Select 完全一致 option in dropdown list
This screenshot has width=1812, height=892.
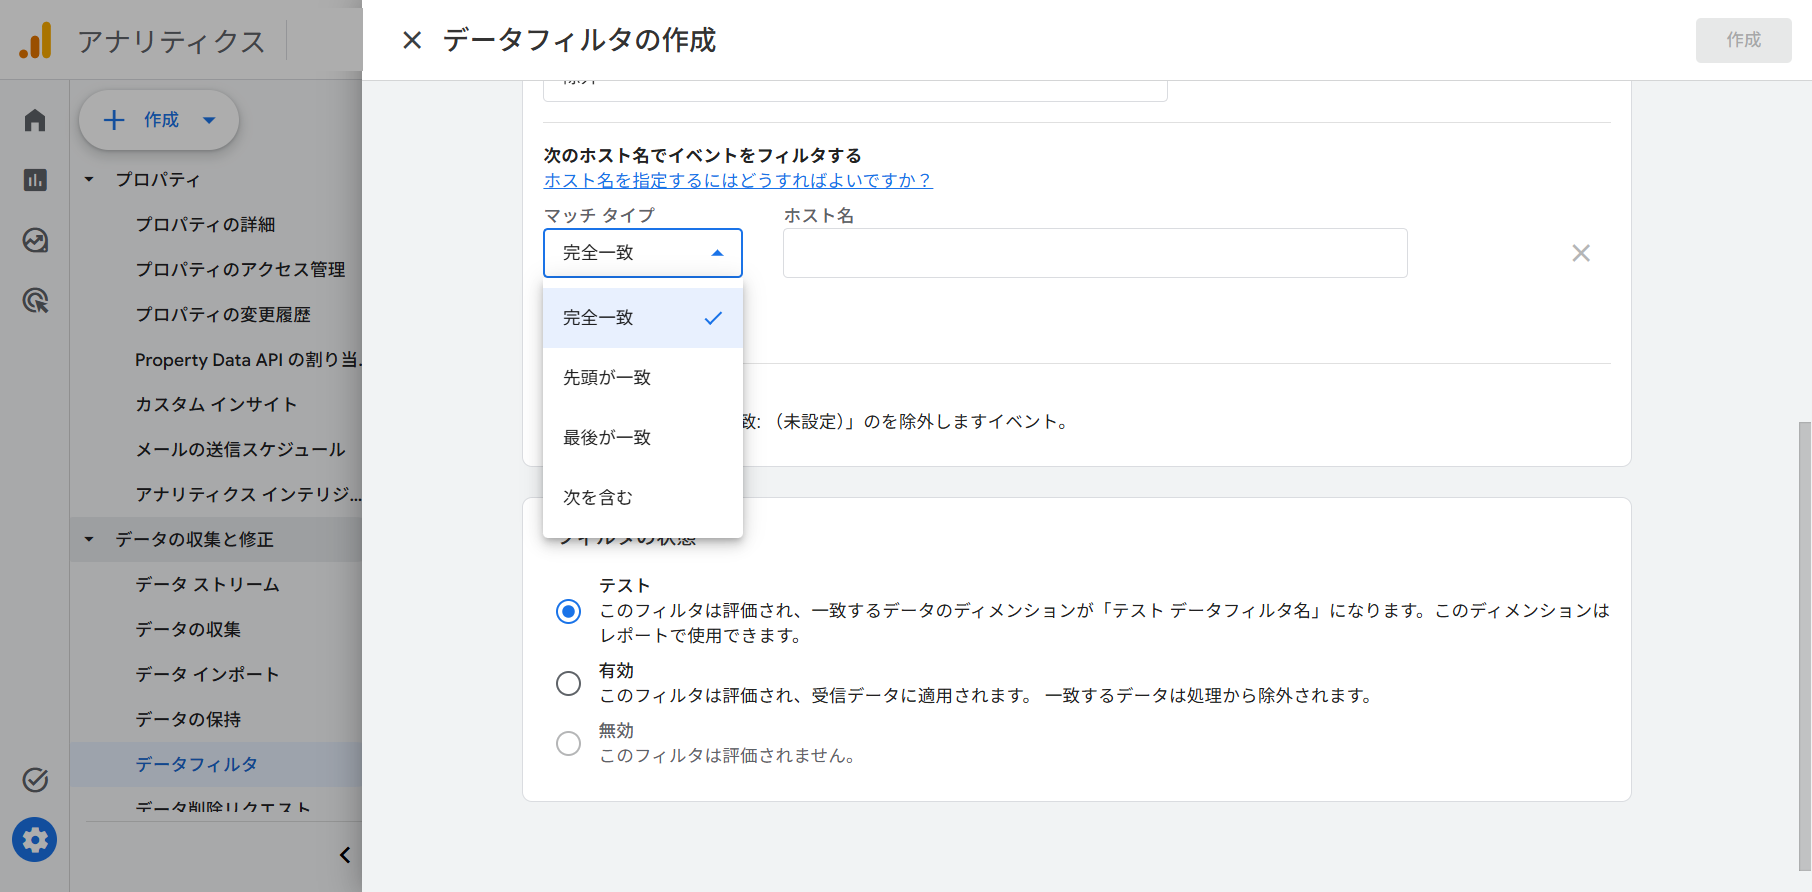[x=643, y=318]
